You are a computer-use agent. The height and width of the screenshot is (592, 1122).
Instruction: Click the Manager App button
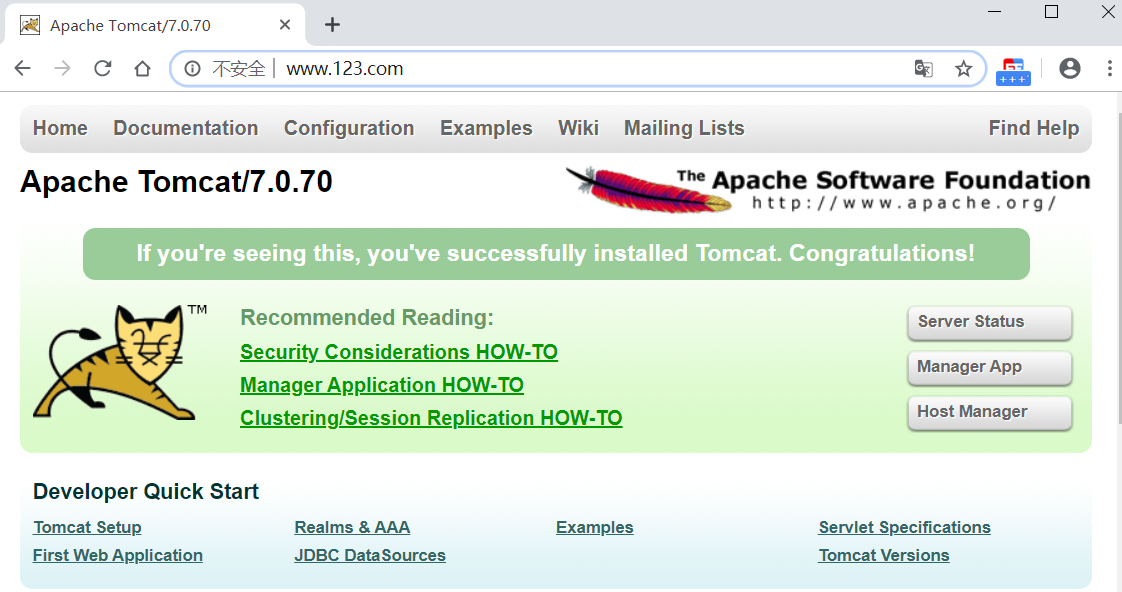tap(990, 368)
